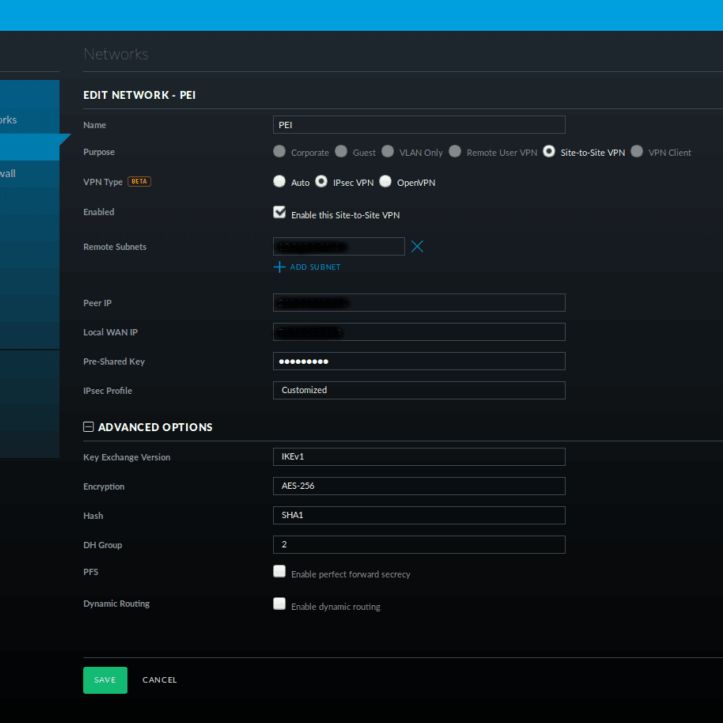Open the Firewall item in the sidebar
Screen dimensions: 723x723
[x=30, y=174]
